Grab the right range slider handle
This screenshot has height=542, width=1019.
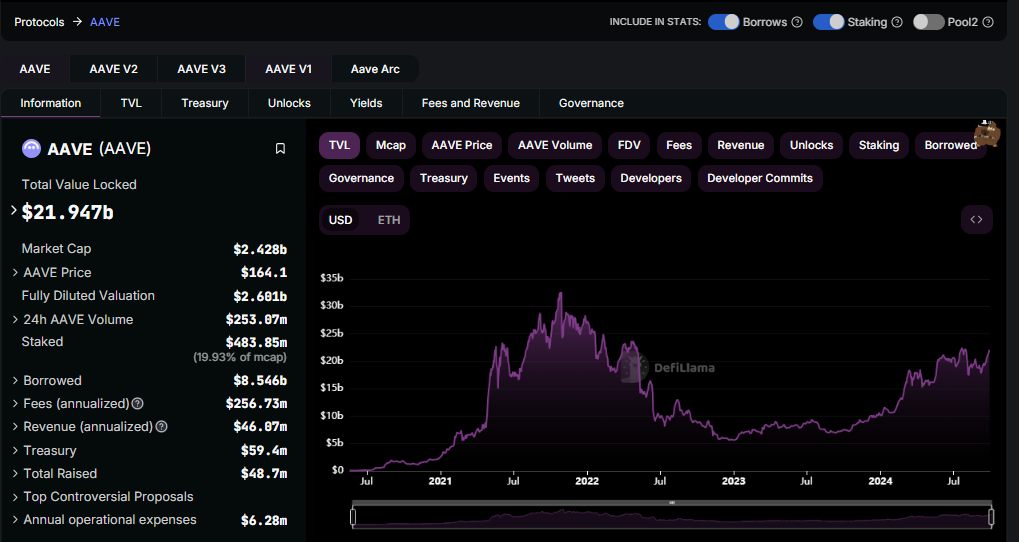(991, 517)
